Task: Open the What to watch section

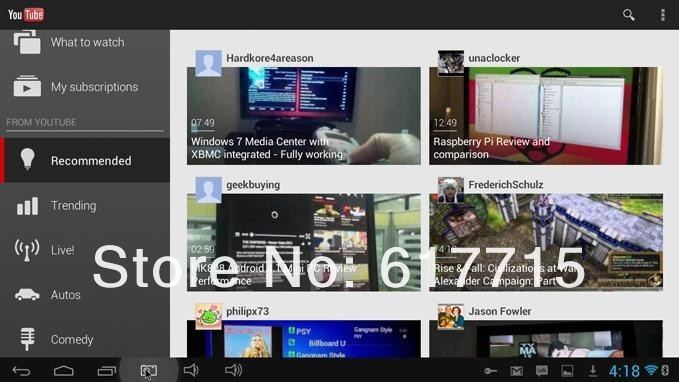Action: coord(85,42)
